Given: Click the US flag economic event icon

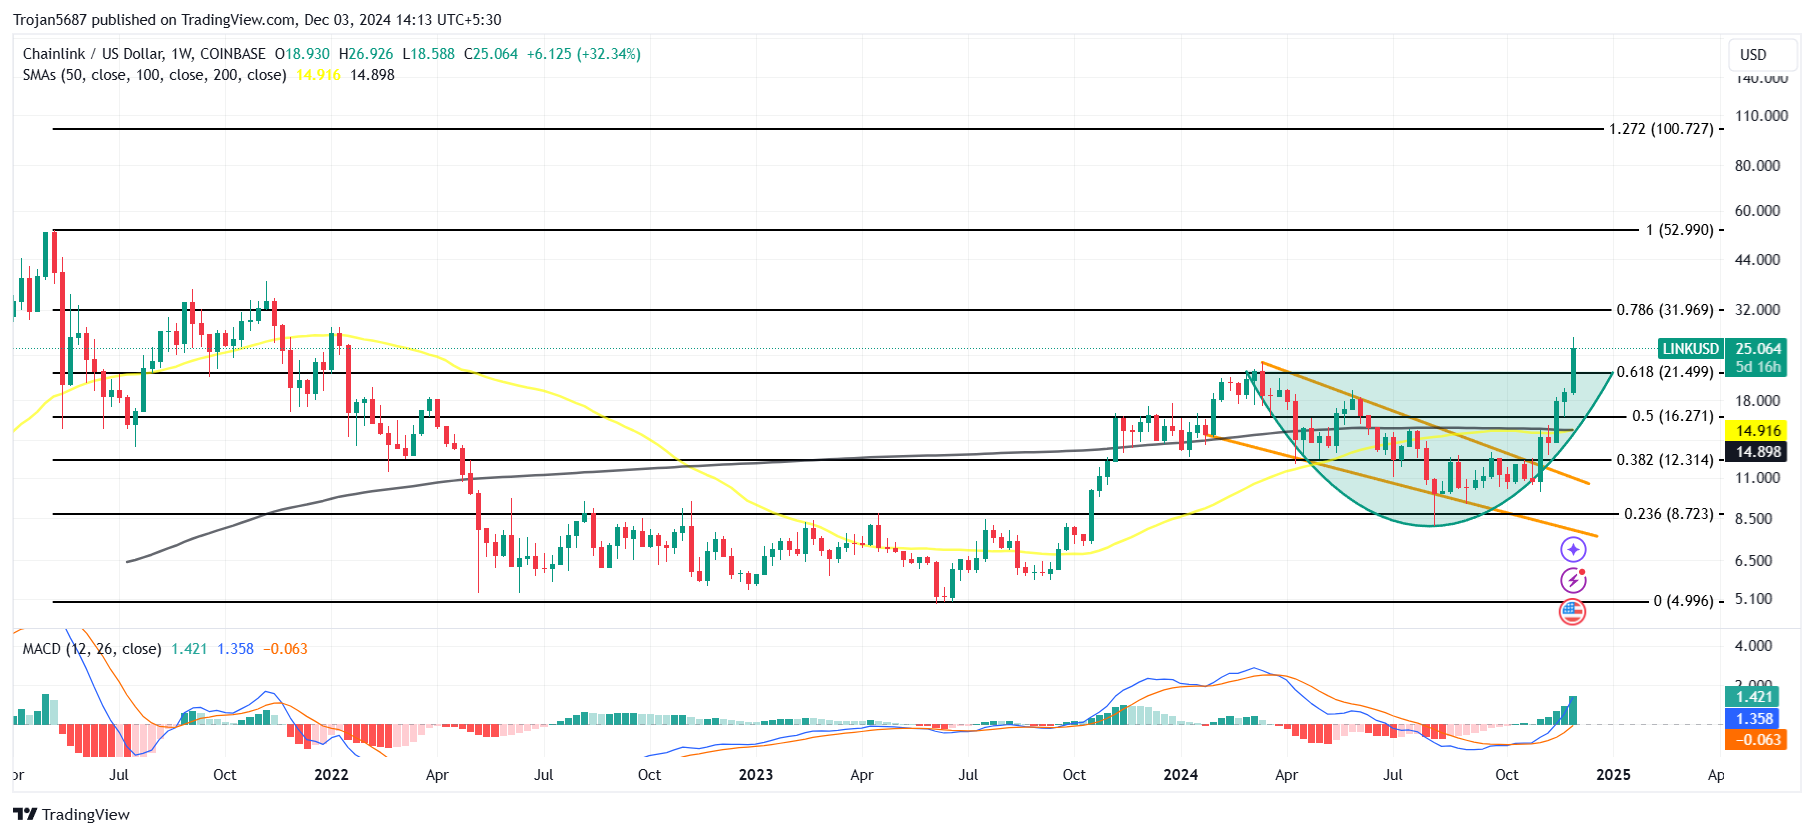Looking at the screenshot, I should click(1573, 612).
